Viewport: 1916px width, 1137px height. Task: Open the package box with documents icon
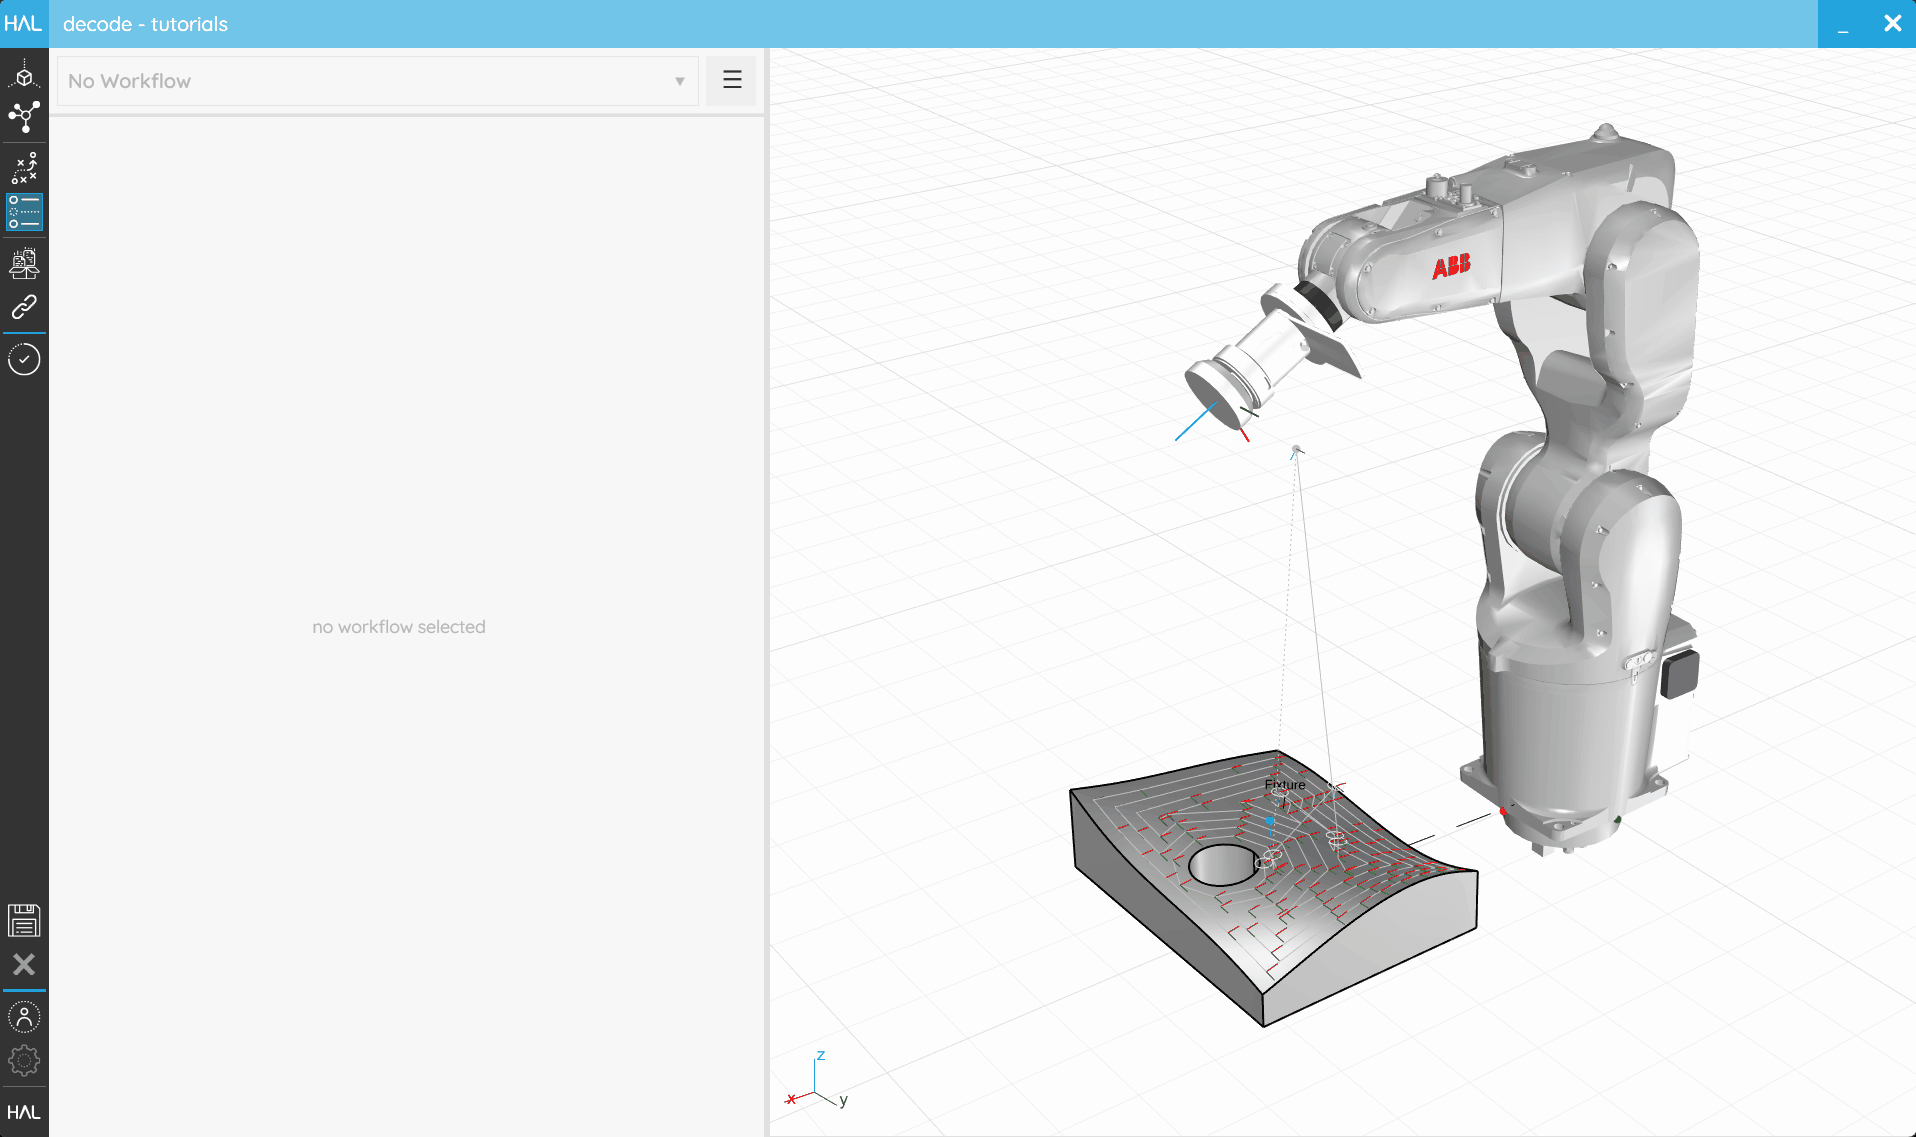click(24, 263)
